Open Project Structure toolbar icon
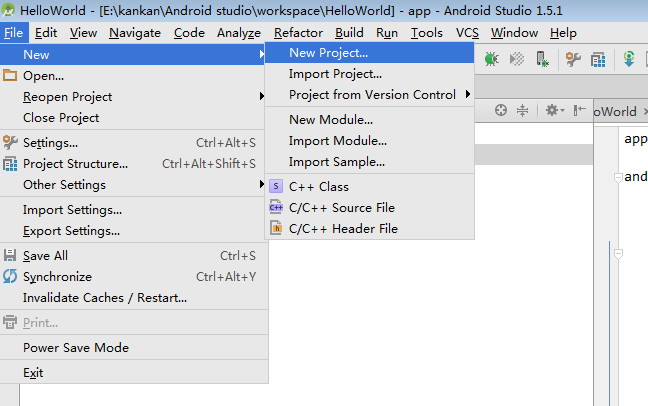The image size is (648, 406). pos(598,60)
